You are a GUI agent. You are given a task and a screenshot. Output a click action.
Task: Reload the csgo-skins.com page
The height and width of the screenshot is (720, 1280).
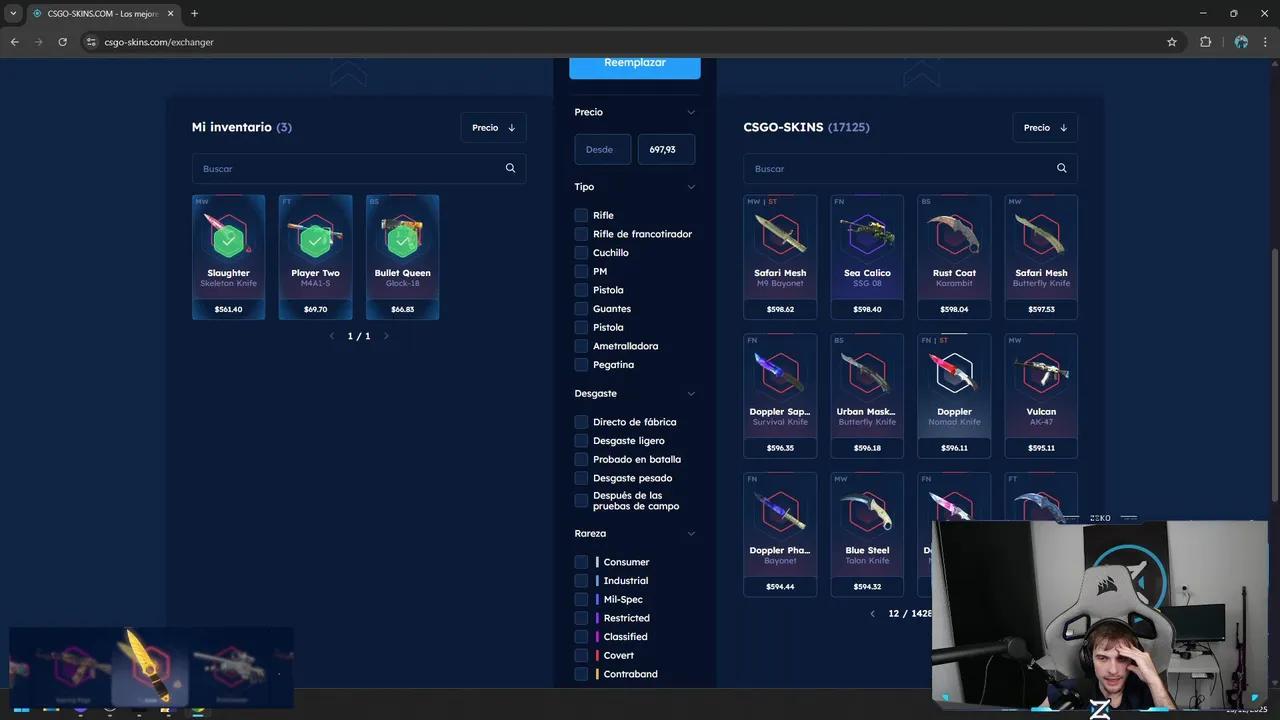point(62,42)
